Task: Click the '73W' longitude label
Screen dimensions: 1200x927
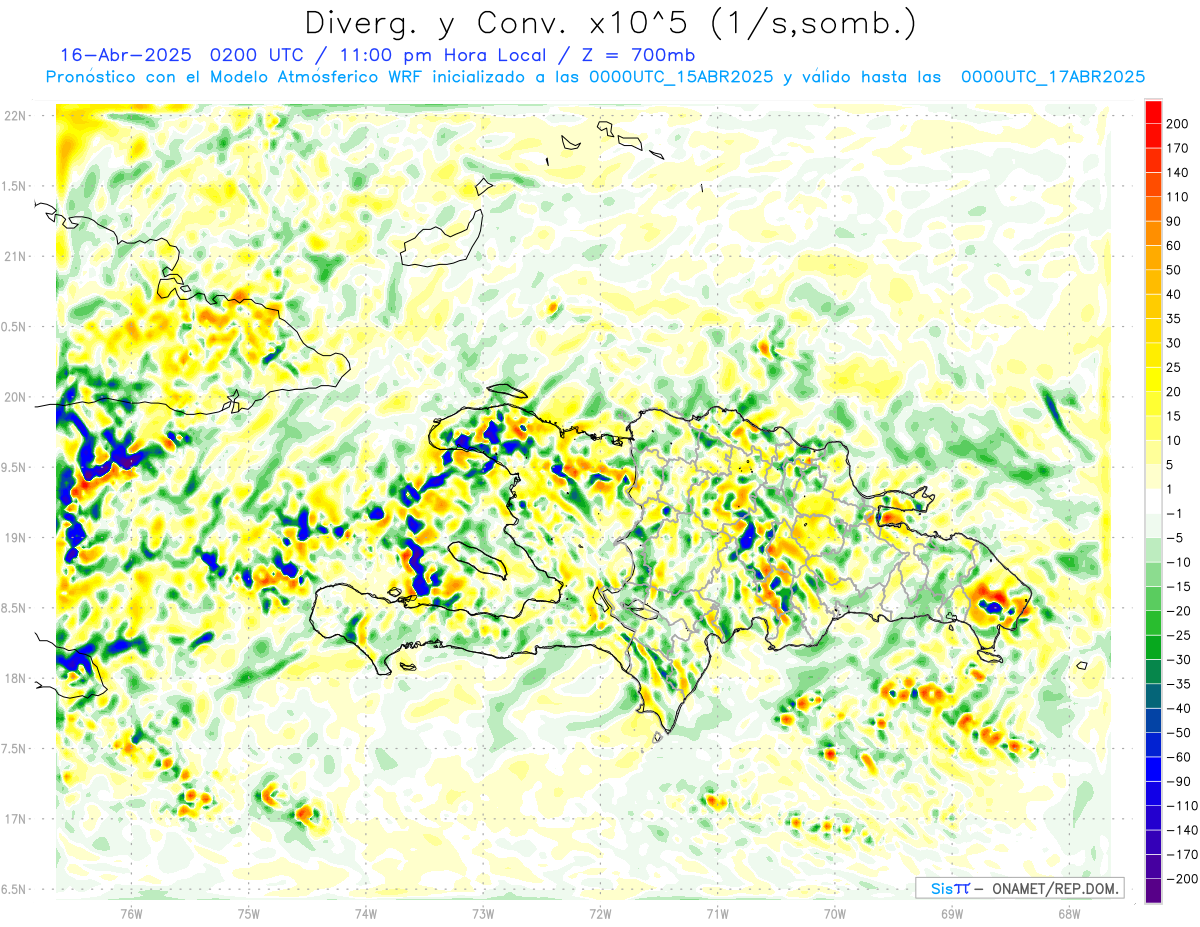Action: point(483,913)
